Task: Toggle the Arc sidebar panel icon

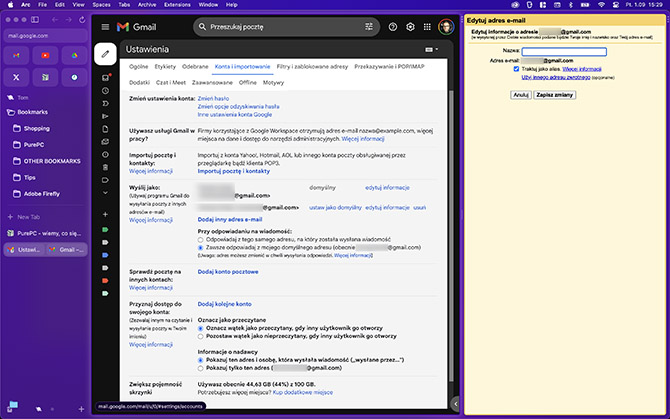Action: [35, 20]
